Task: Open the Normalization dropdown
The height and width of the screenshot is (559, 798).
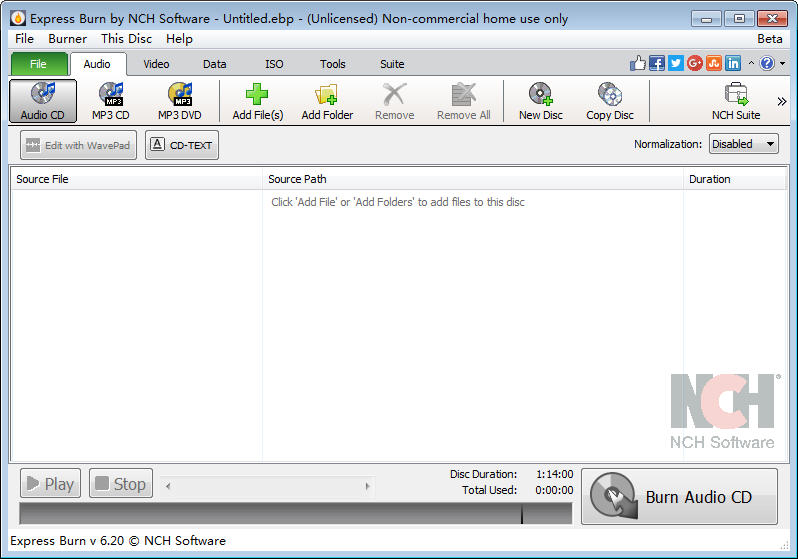Action: click(x=744, y=144)
